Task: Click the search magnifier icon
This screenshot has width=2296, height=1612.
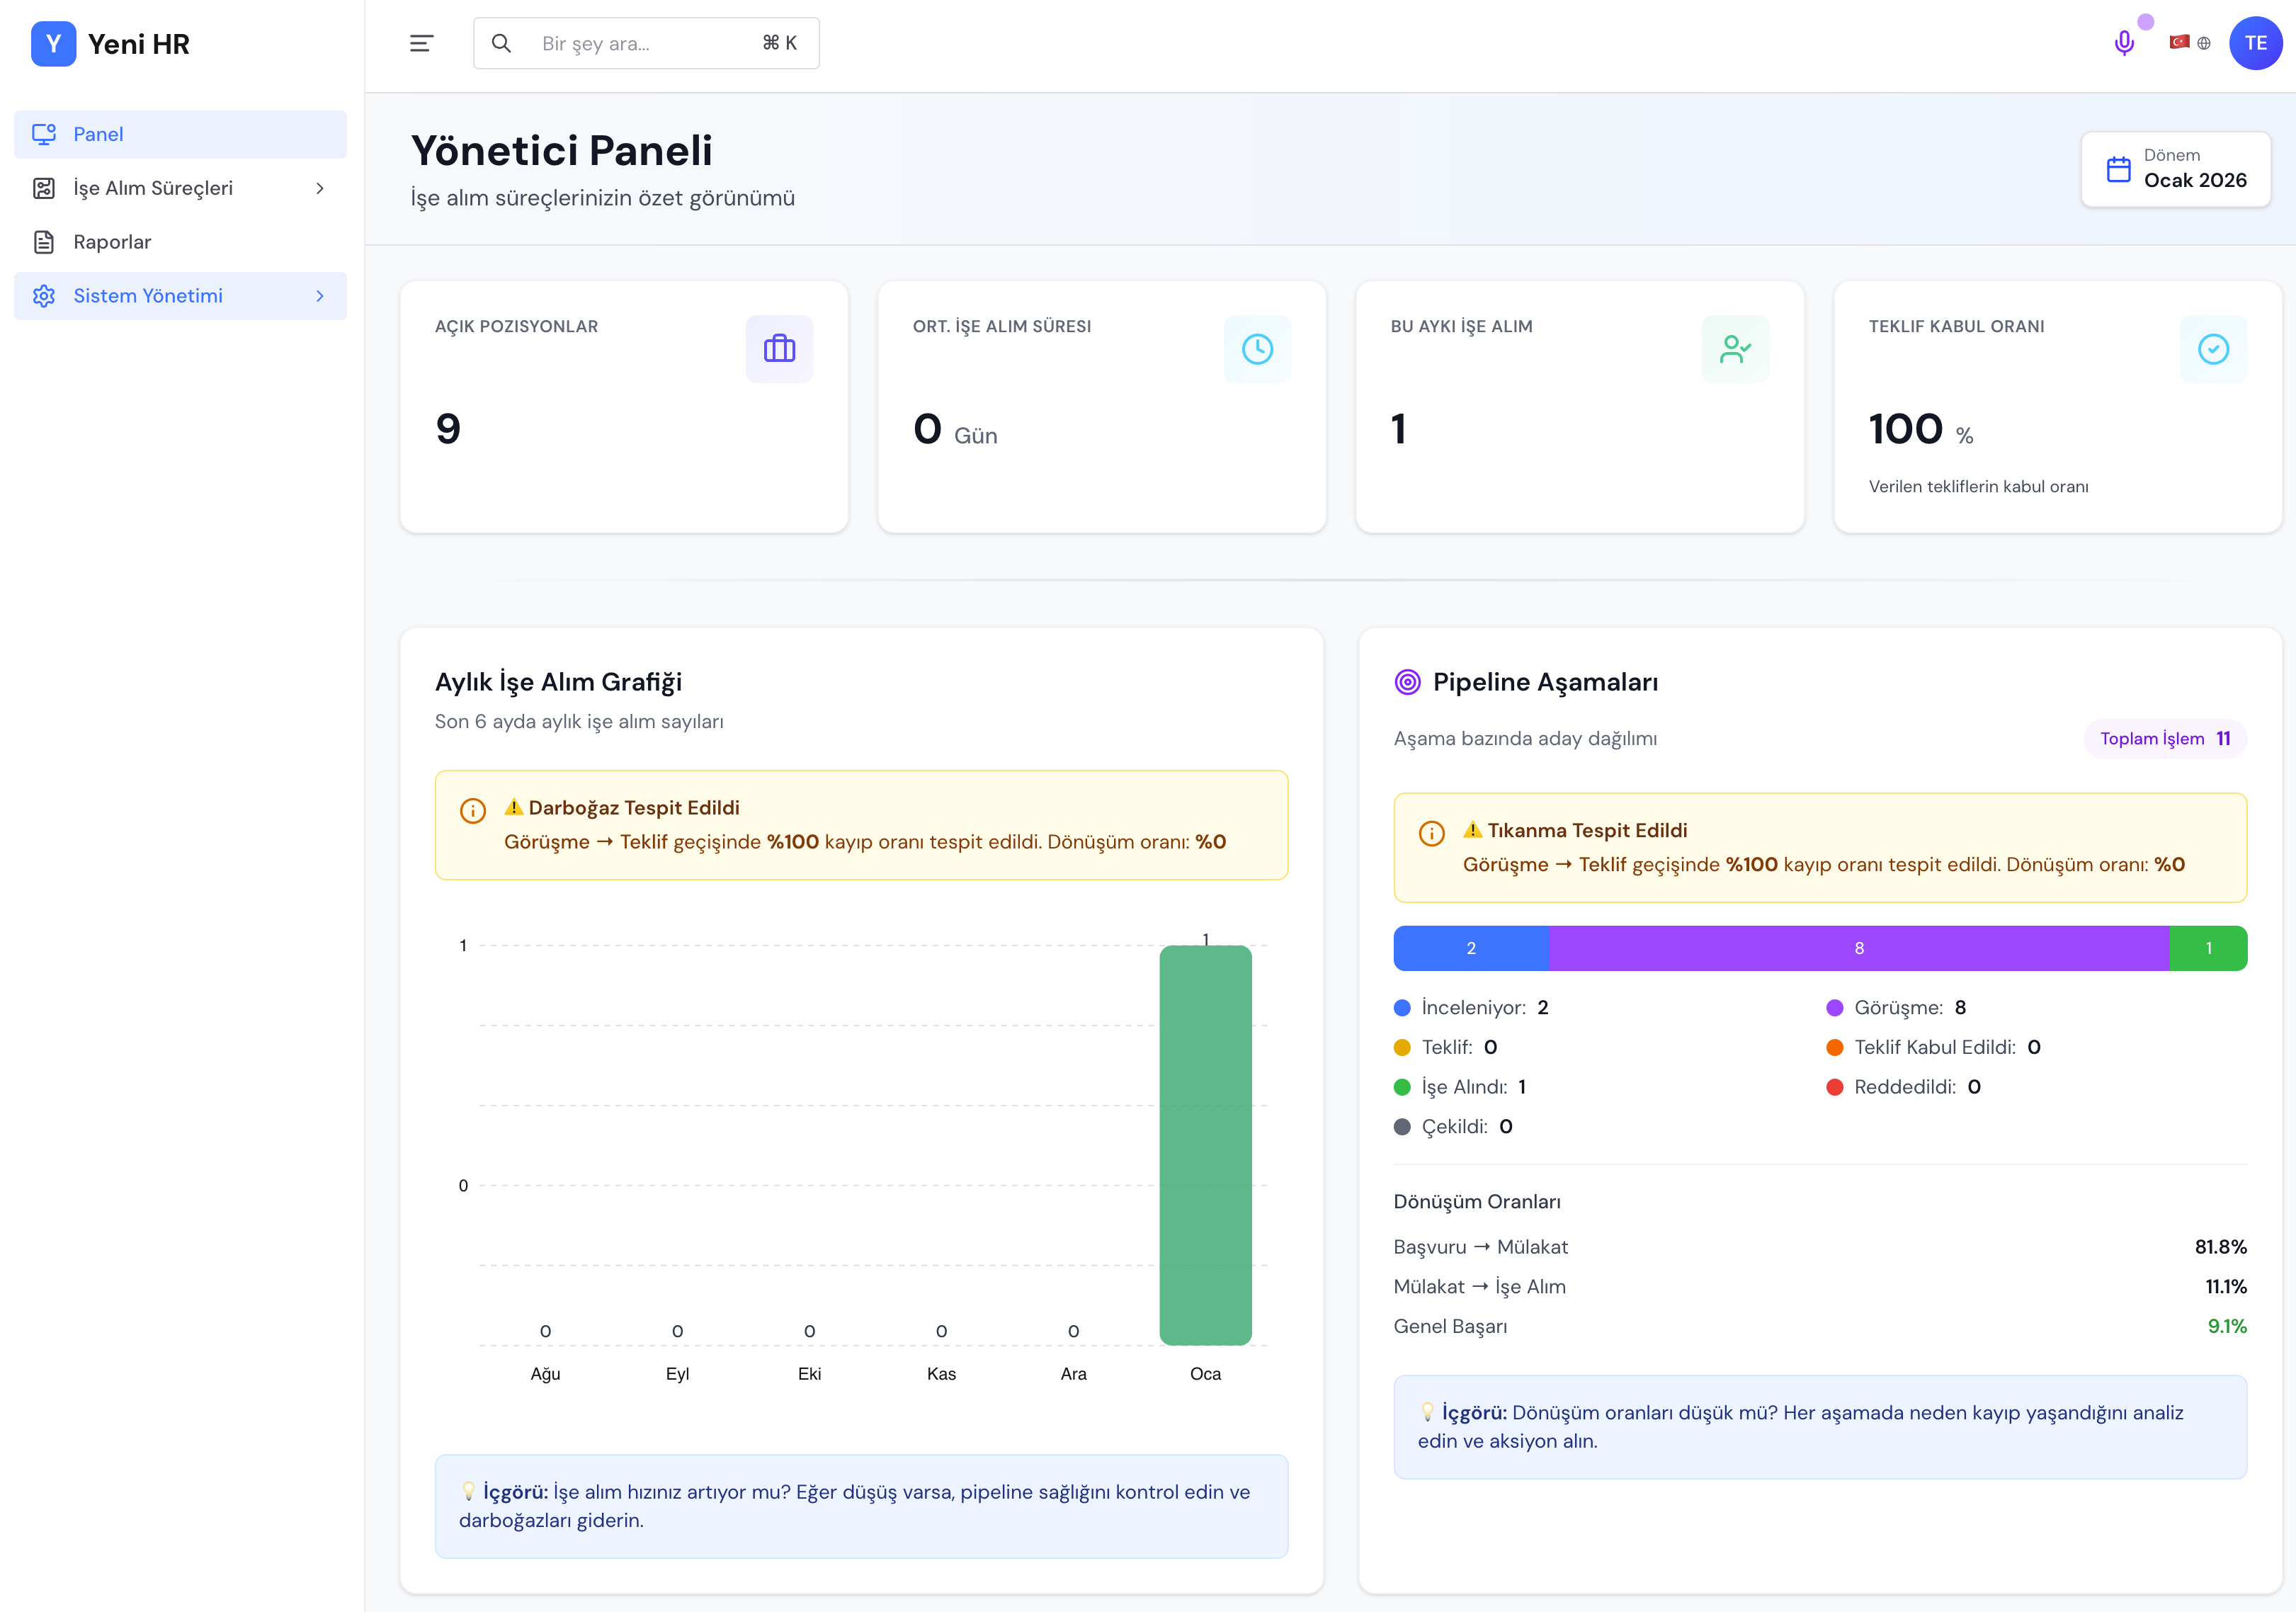Action: (x=502, y=43)
